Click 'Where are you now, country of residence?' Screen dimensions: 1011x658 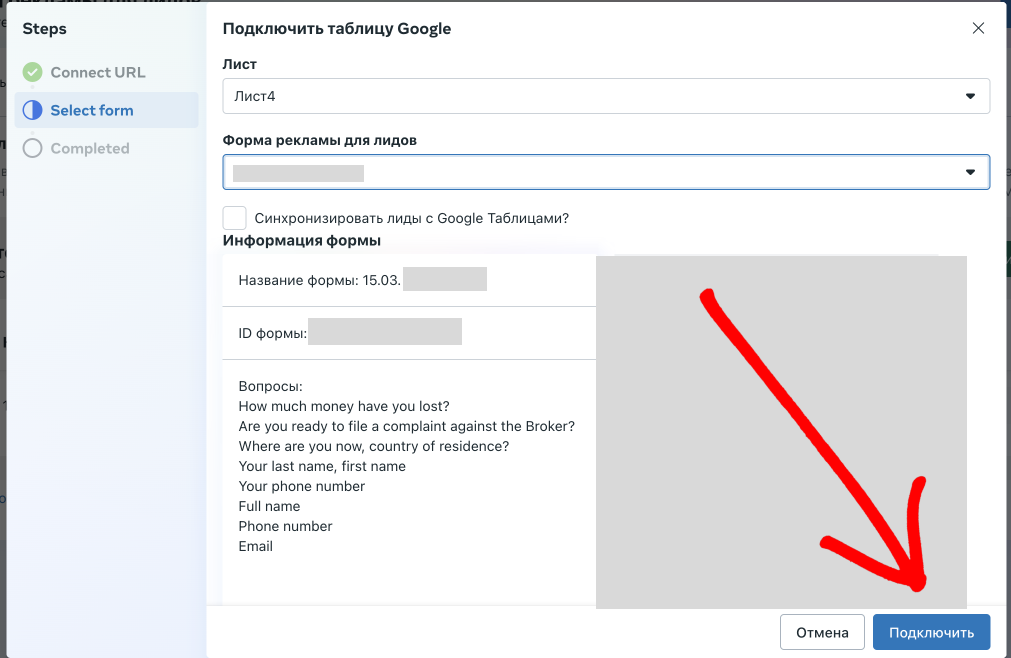(373, 446)
